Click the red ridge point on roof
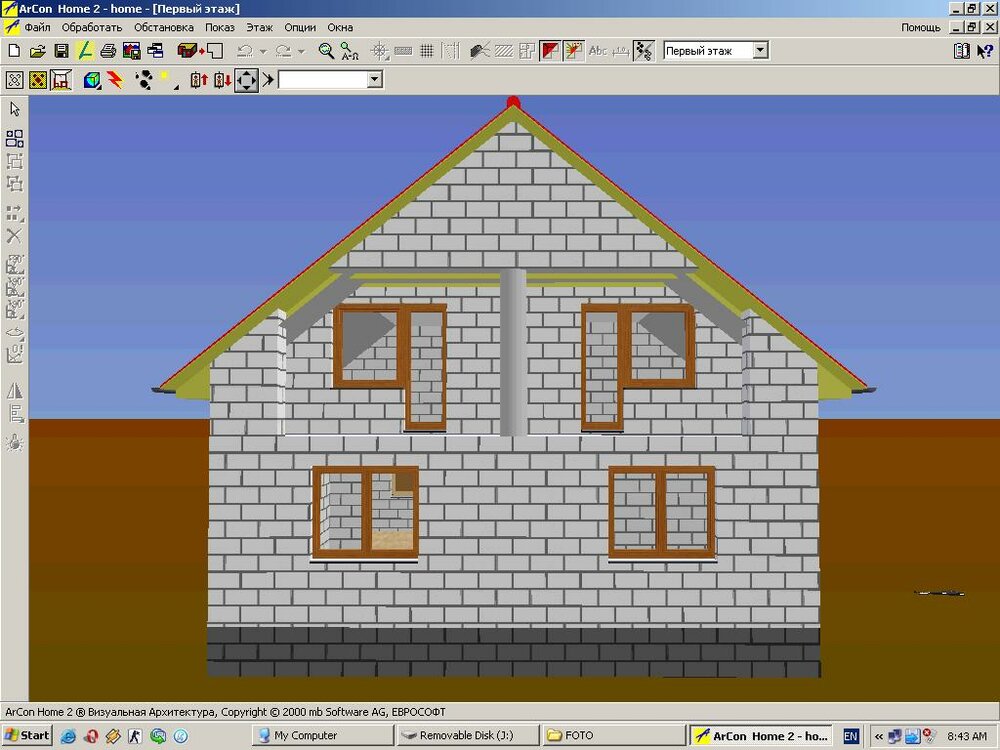 coord(513,101)
